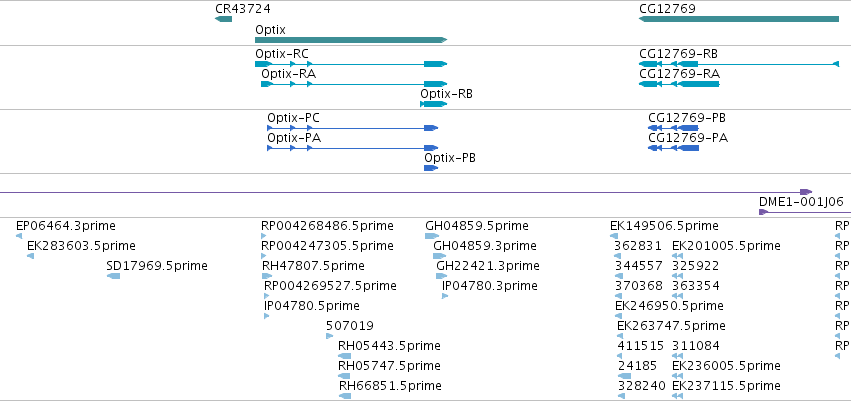This screenshot has width=851, height=401.
Task: Click the 24185 feature arrow glyph
Action: (625, 376)
